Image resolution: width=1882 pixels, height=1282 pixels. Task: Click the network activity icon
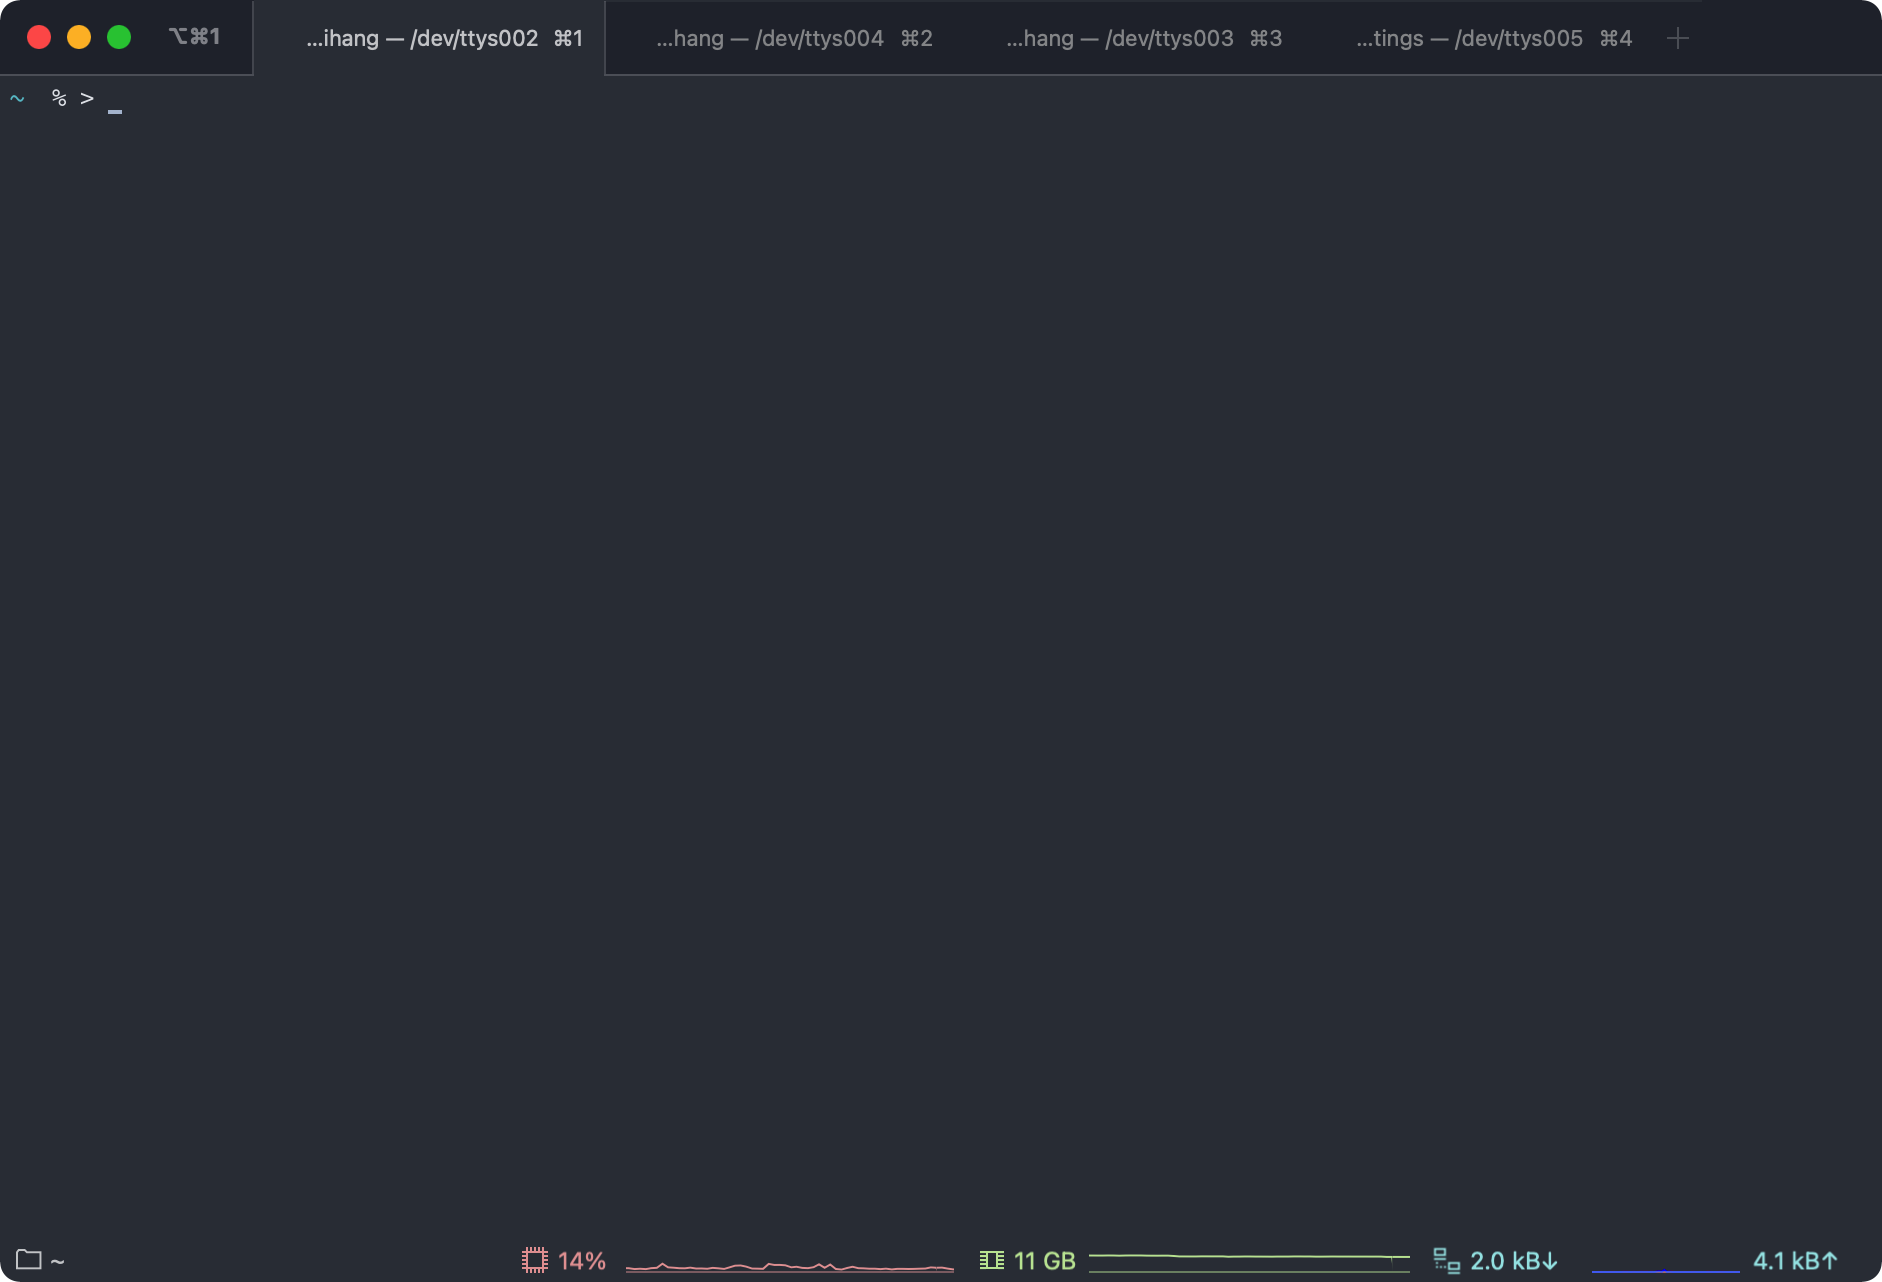click(x=1446, y=1260)
